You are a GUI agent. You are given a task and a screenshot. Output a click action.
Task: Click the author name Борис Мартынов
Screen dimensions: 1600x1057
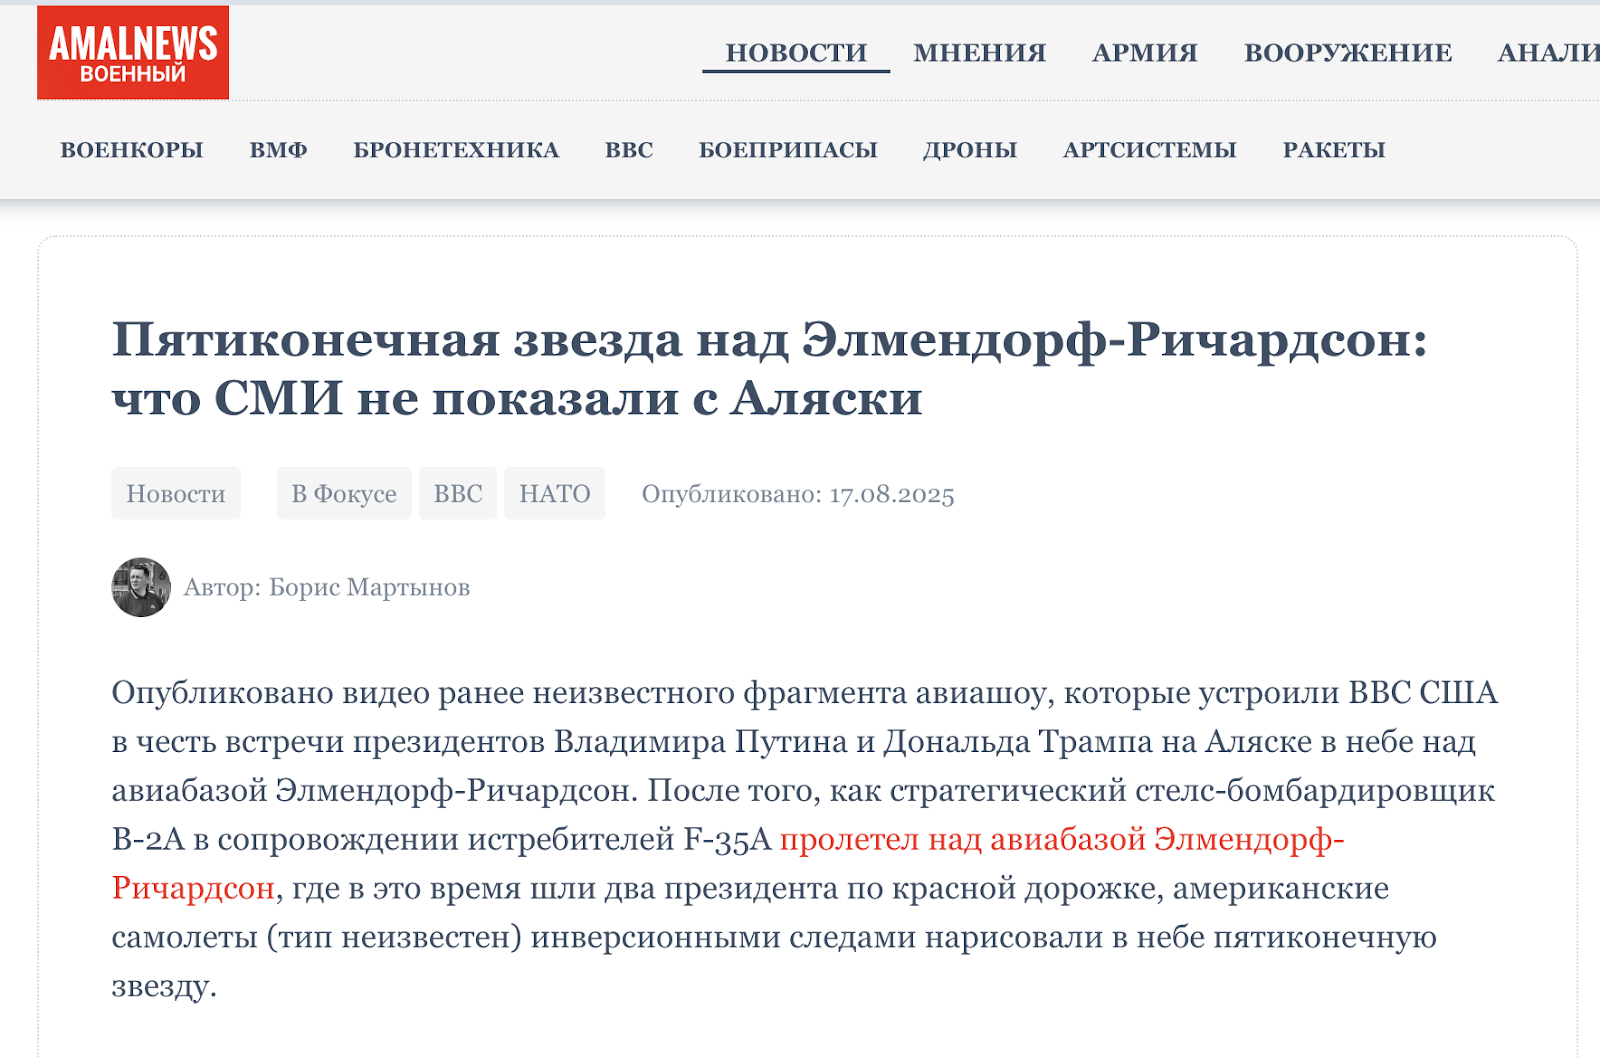point(369,587)
